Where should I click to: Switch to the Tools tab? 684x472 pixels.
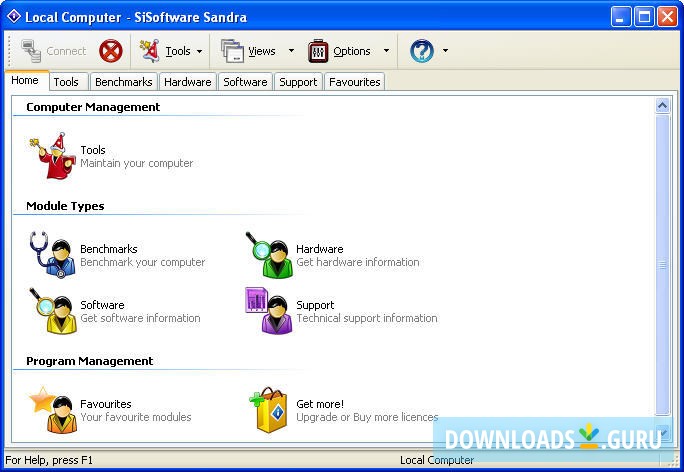coord(66,82)
